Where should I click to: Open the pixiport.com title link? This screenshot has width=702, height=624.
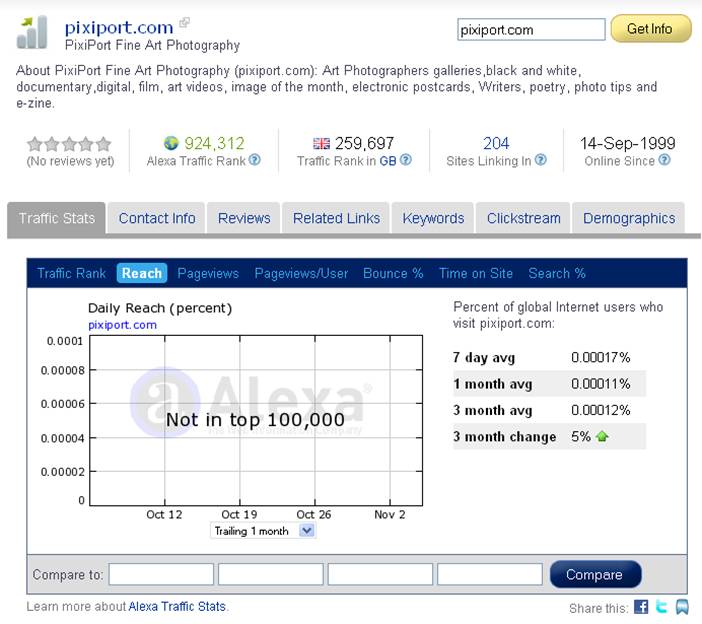coord(119,28)
